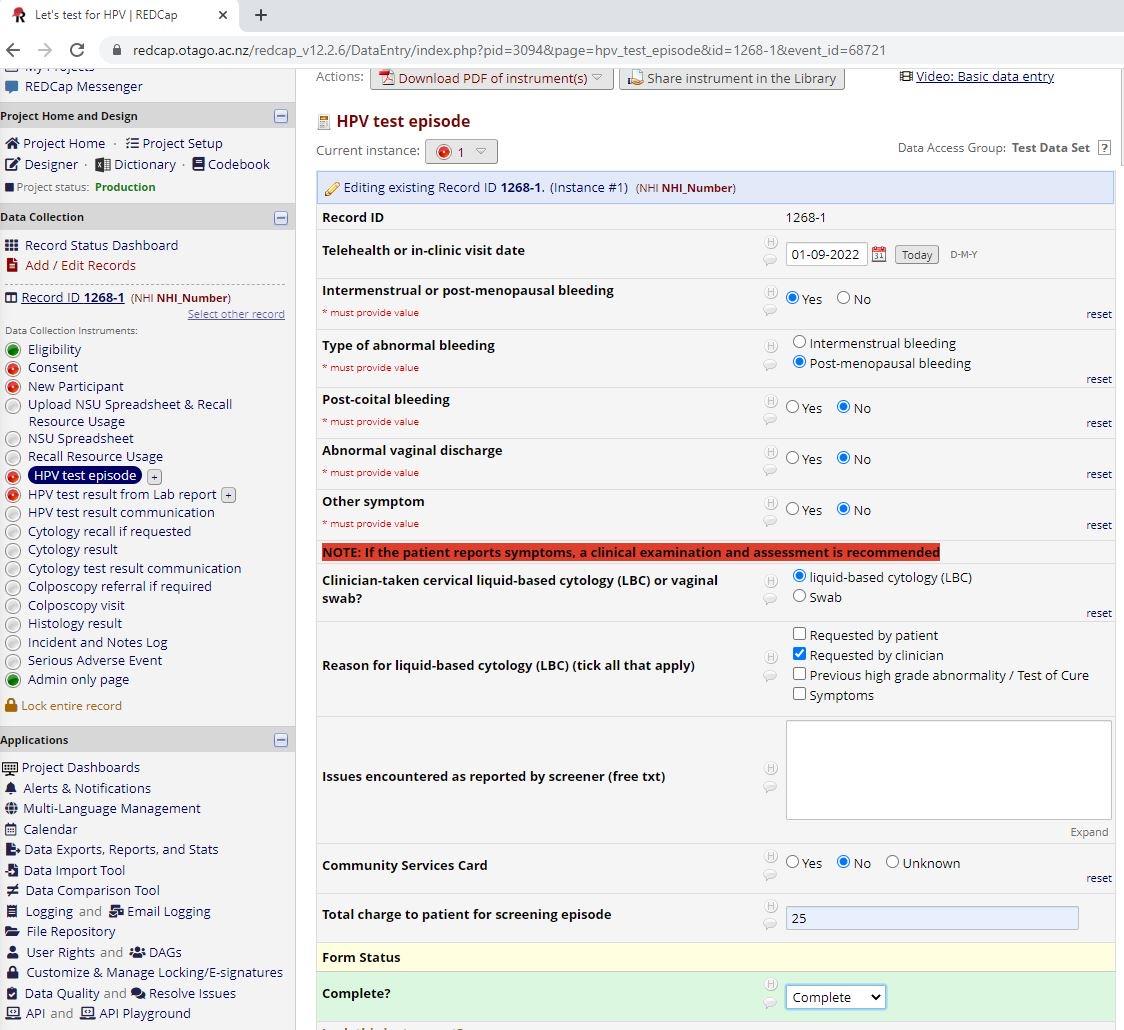This screenshot has height=1030, width=1124.
Task: Click Share instrument in the Library button
Action: coord(732,78)
